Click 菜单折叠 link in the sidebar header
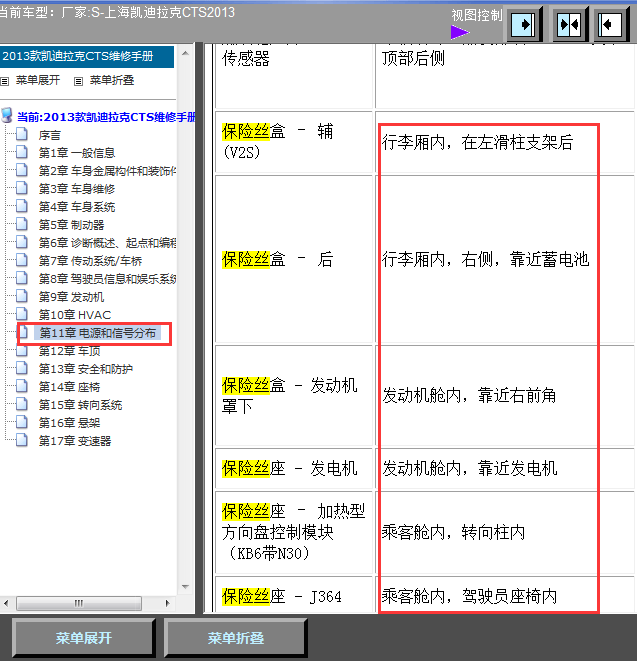 (x=112, y=80)
